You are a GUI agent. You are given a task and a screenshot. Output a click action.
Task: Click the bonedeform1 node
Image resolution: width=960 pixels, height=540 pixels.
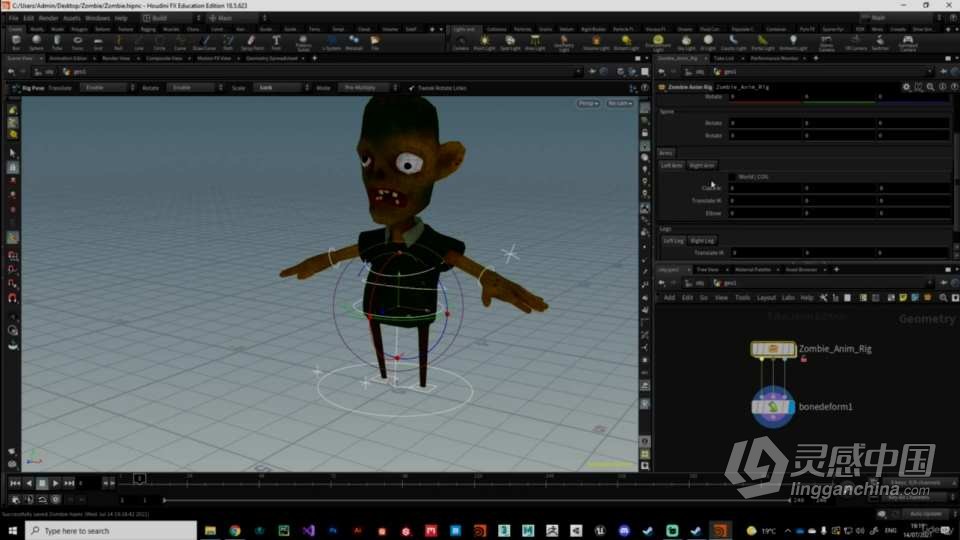tap(773, 407)
